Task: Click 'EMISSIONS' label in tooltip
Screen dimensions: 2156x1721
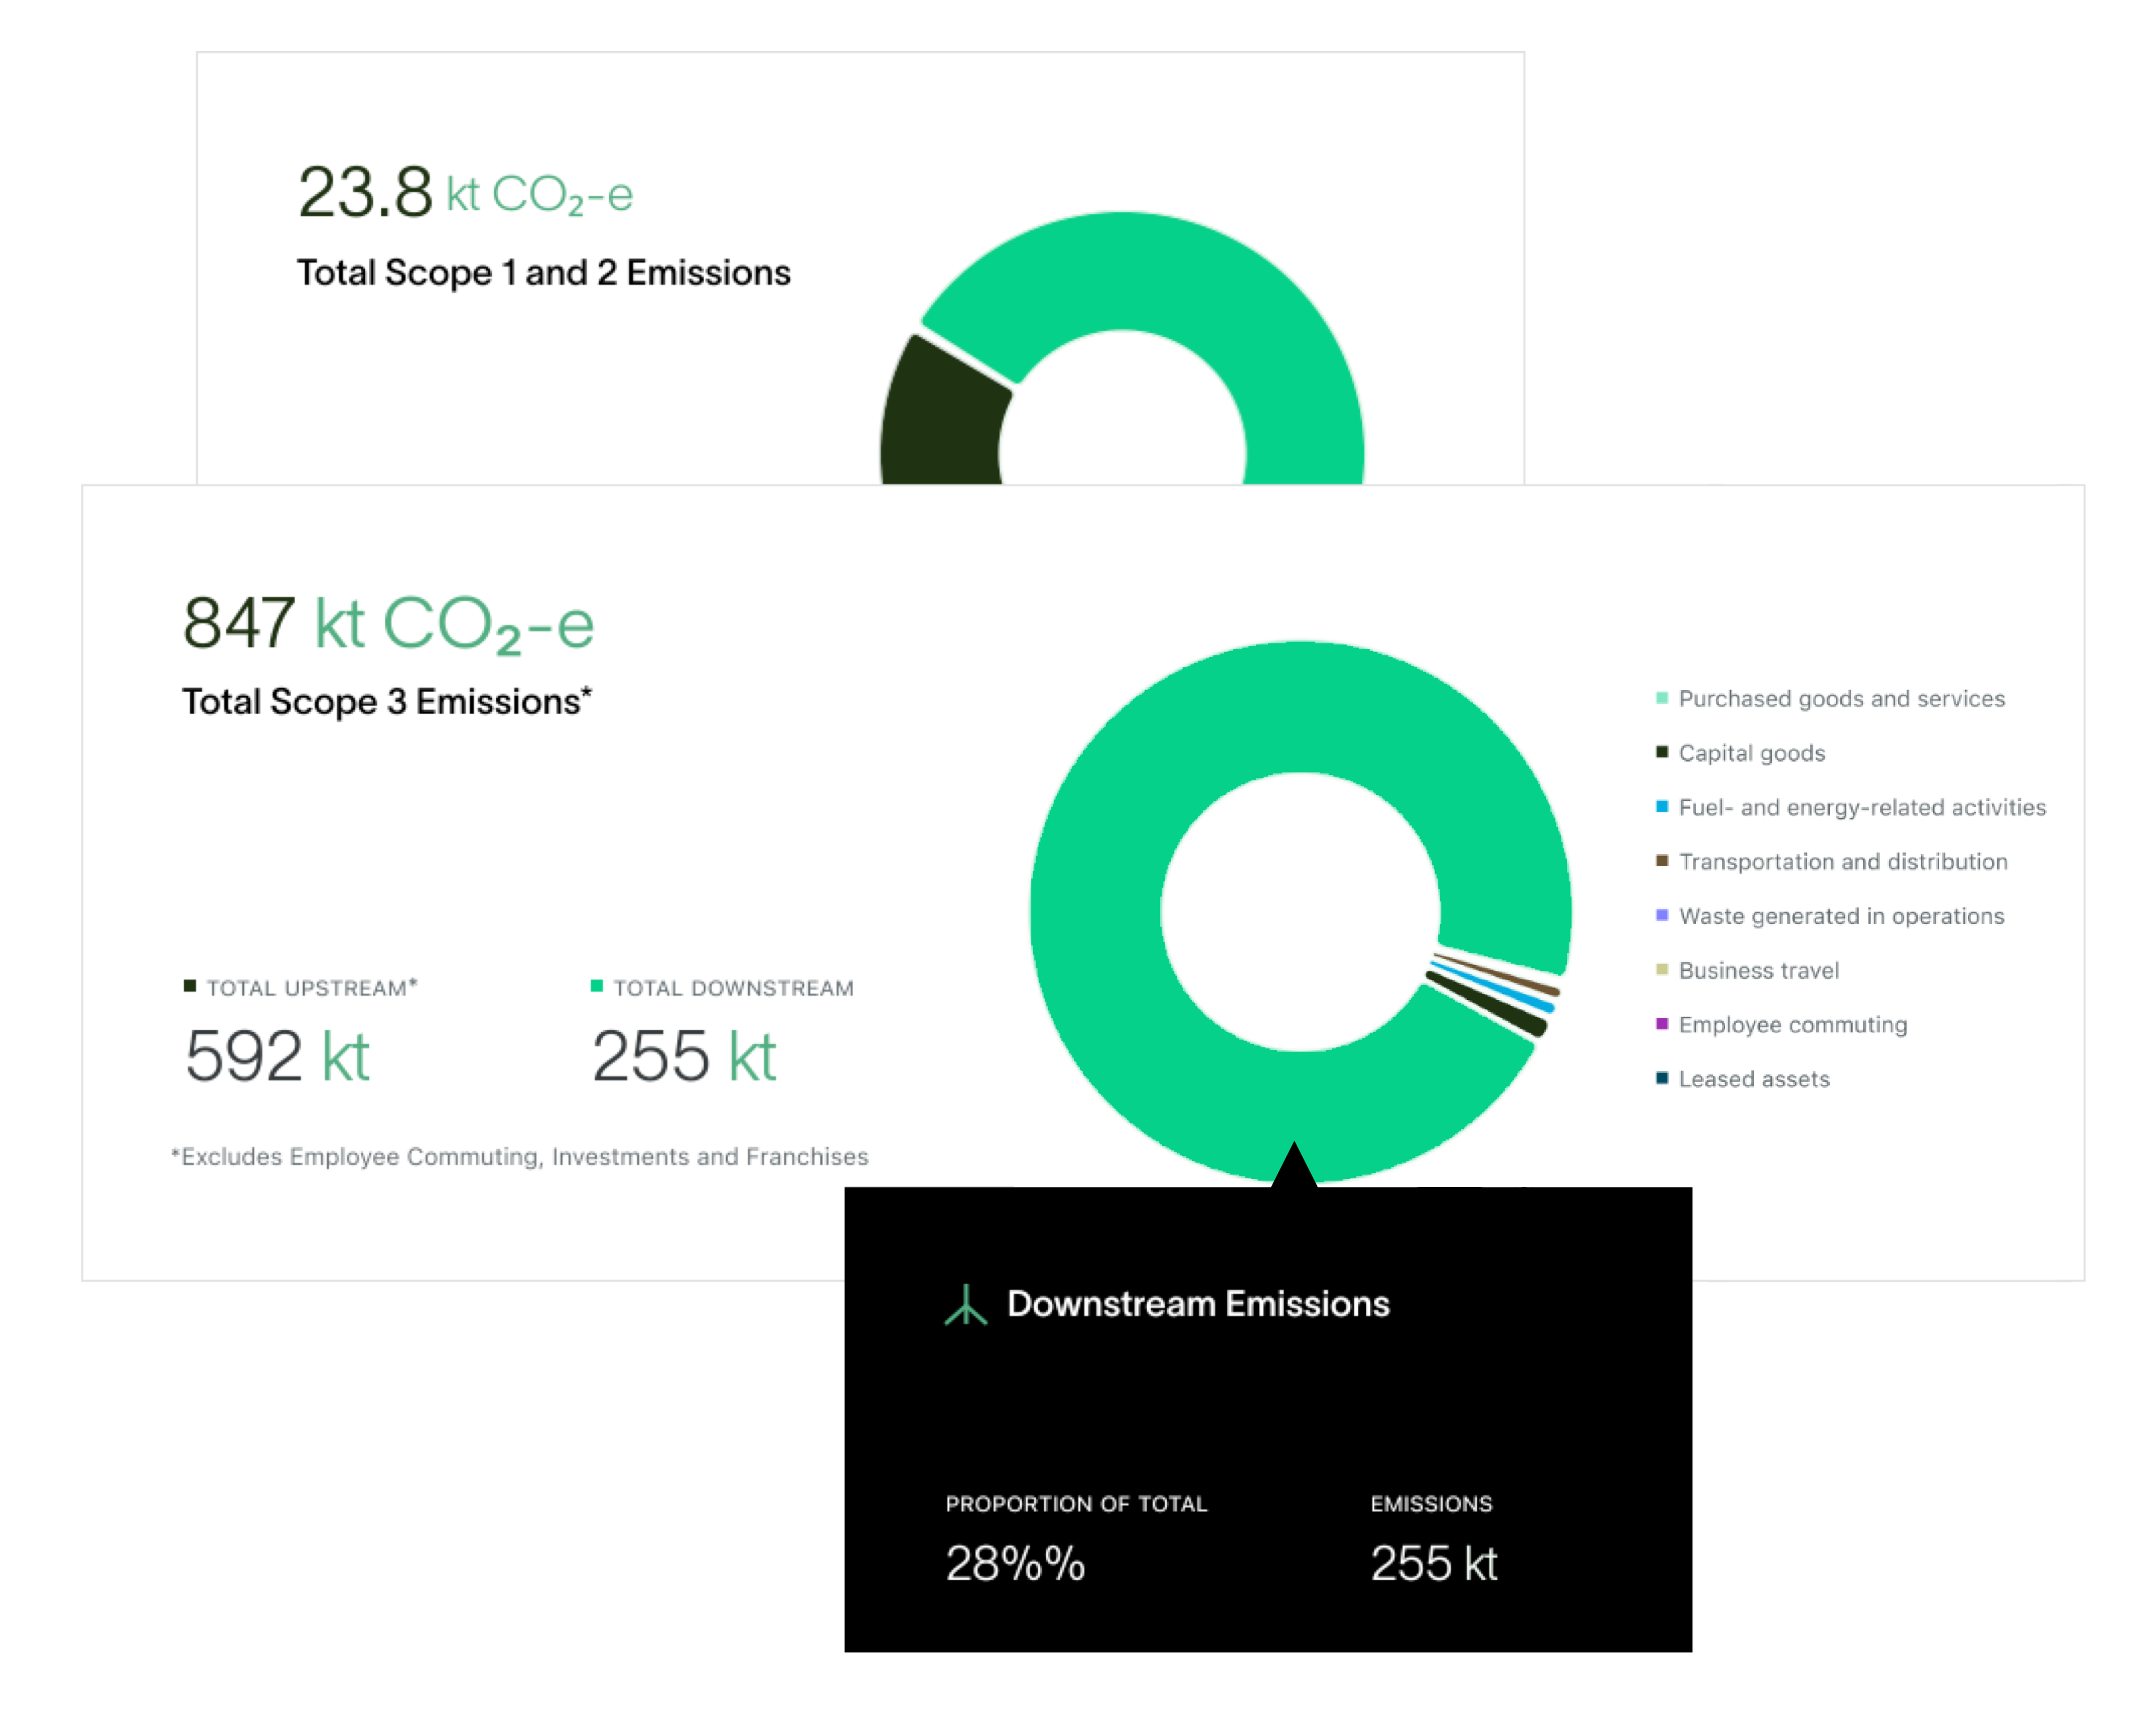Action: (1431, 1504)
